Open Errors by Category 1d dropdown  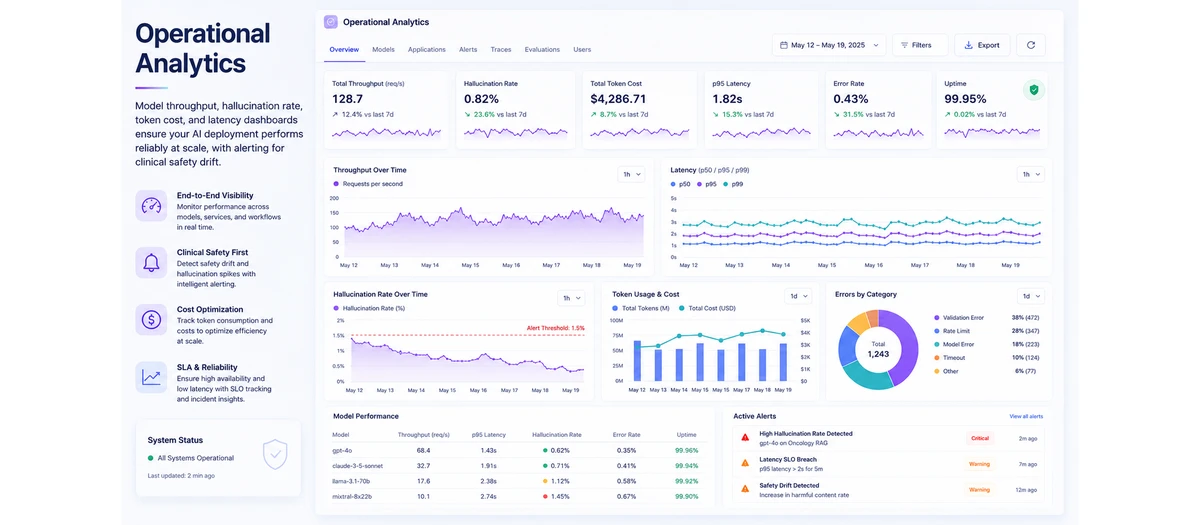[x=1030, y=296]
